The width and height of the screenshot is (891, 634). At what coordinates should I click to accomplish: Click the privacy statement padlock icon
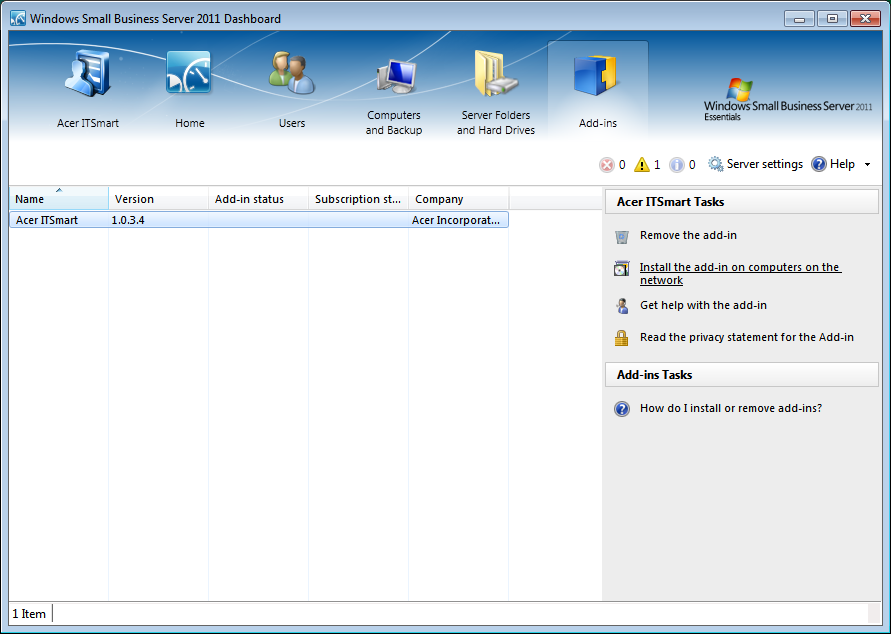tap(622, 338)
